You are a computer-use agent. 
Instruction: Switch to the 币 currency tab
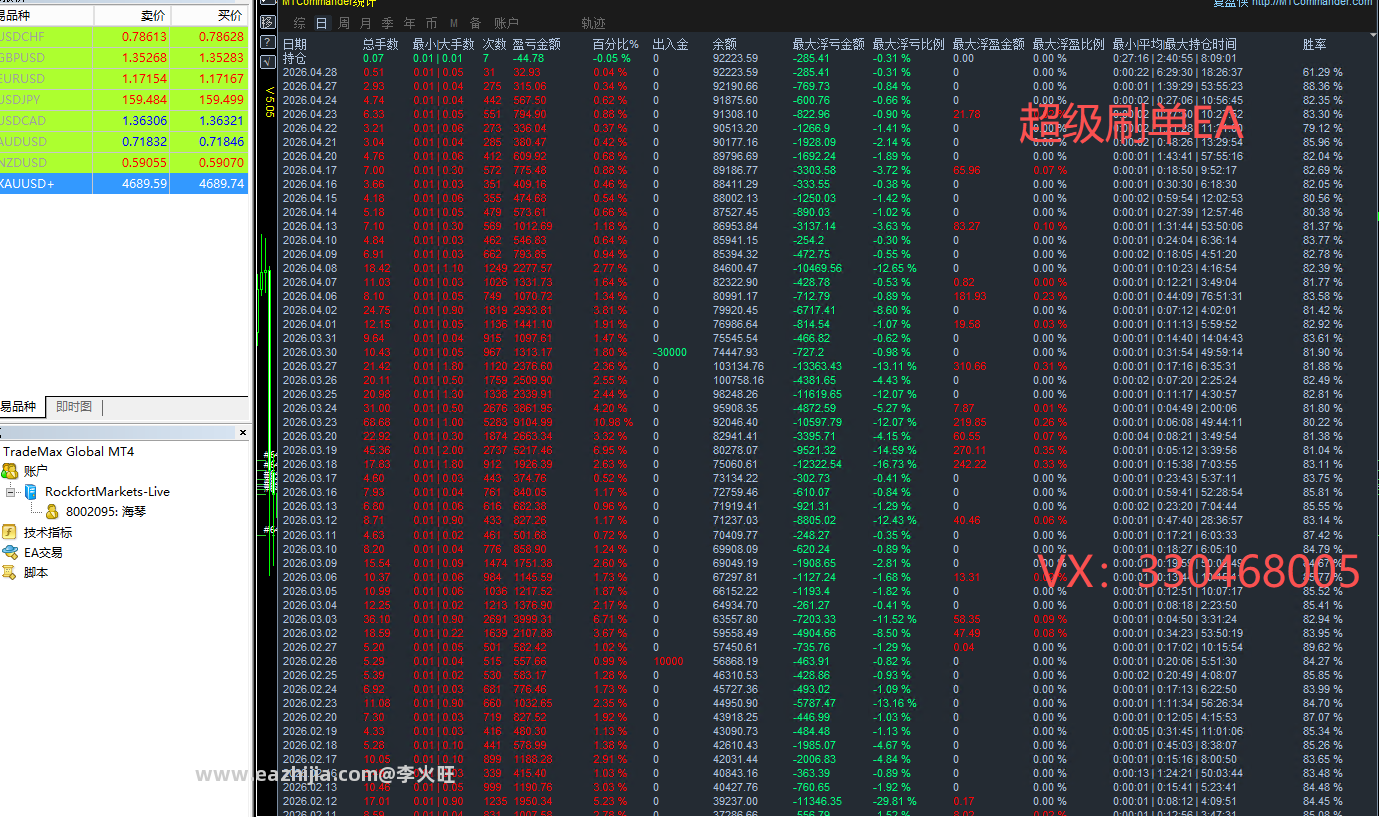(431, 23)
